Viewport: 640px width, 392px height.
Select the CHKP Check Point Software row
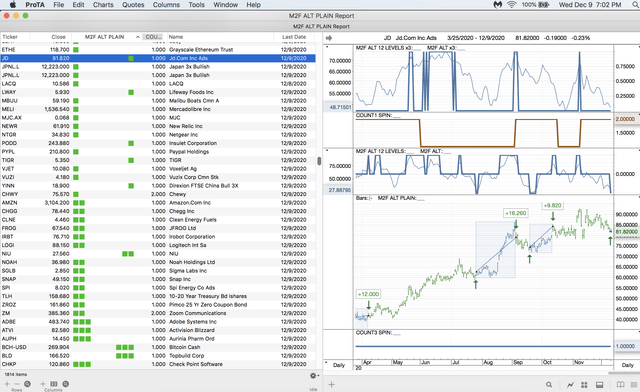[x=158, y=364]
